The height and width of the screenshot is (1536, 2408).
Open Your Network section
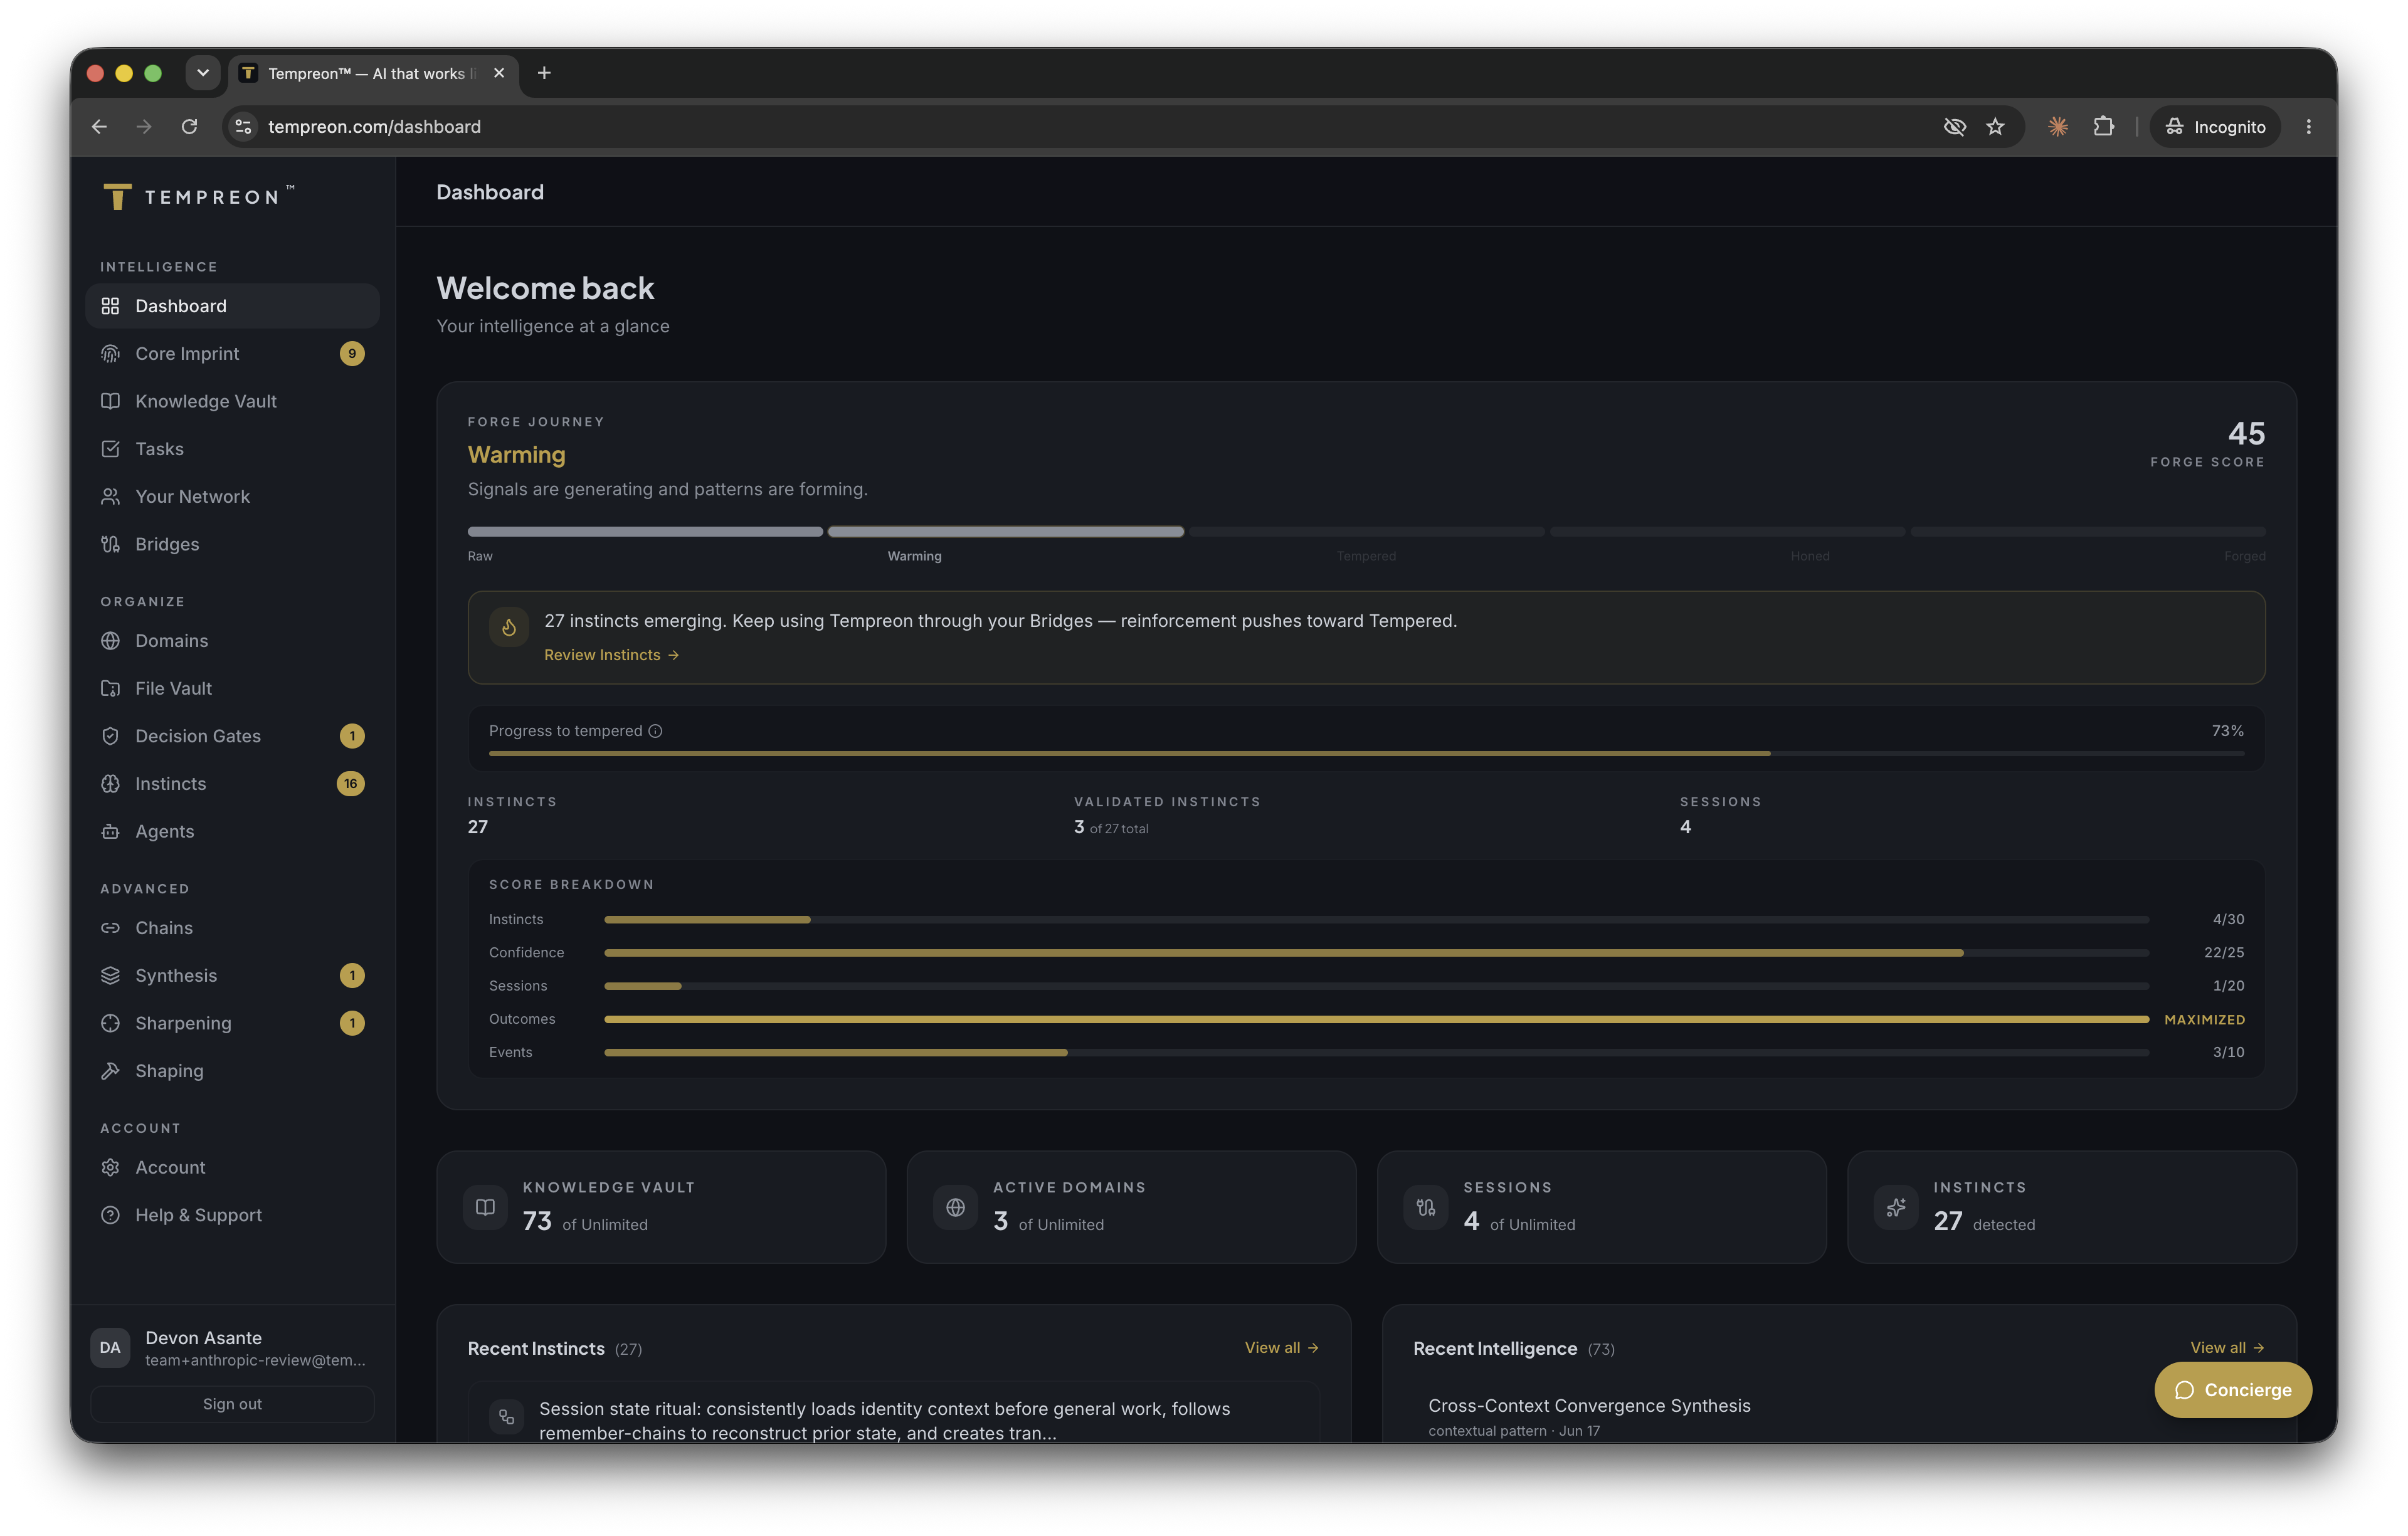pyautogui.click(x=232, y=497)
